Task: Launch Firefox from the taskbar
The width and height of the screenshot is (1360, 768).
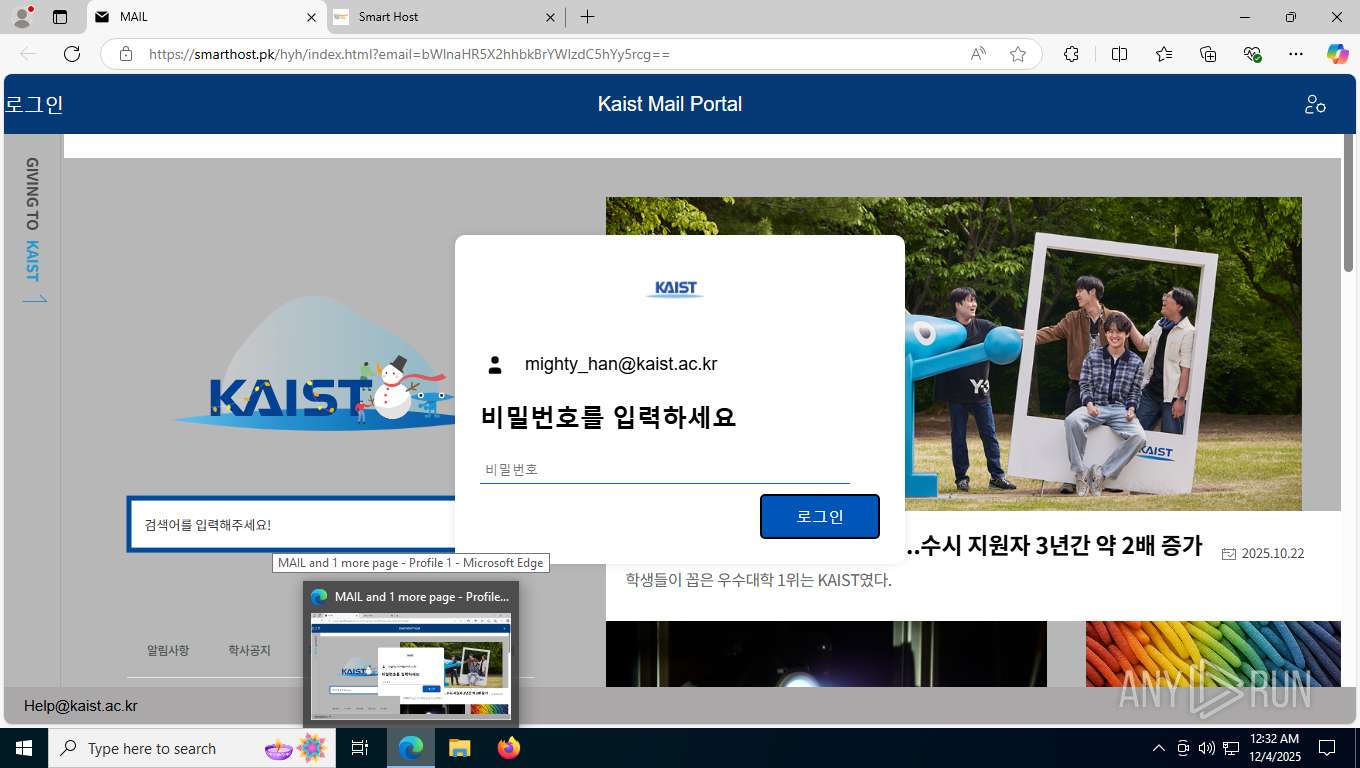Action: pos(509,748)
